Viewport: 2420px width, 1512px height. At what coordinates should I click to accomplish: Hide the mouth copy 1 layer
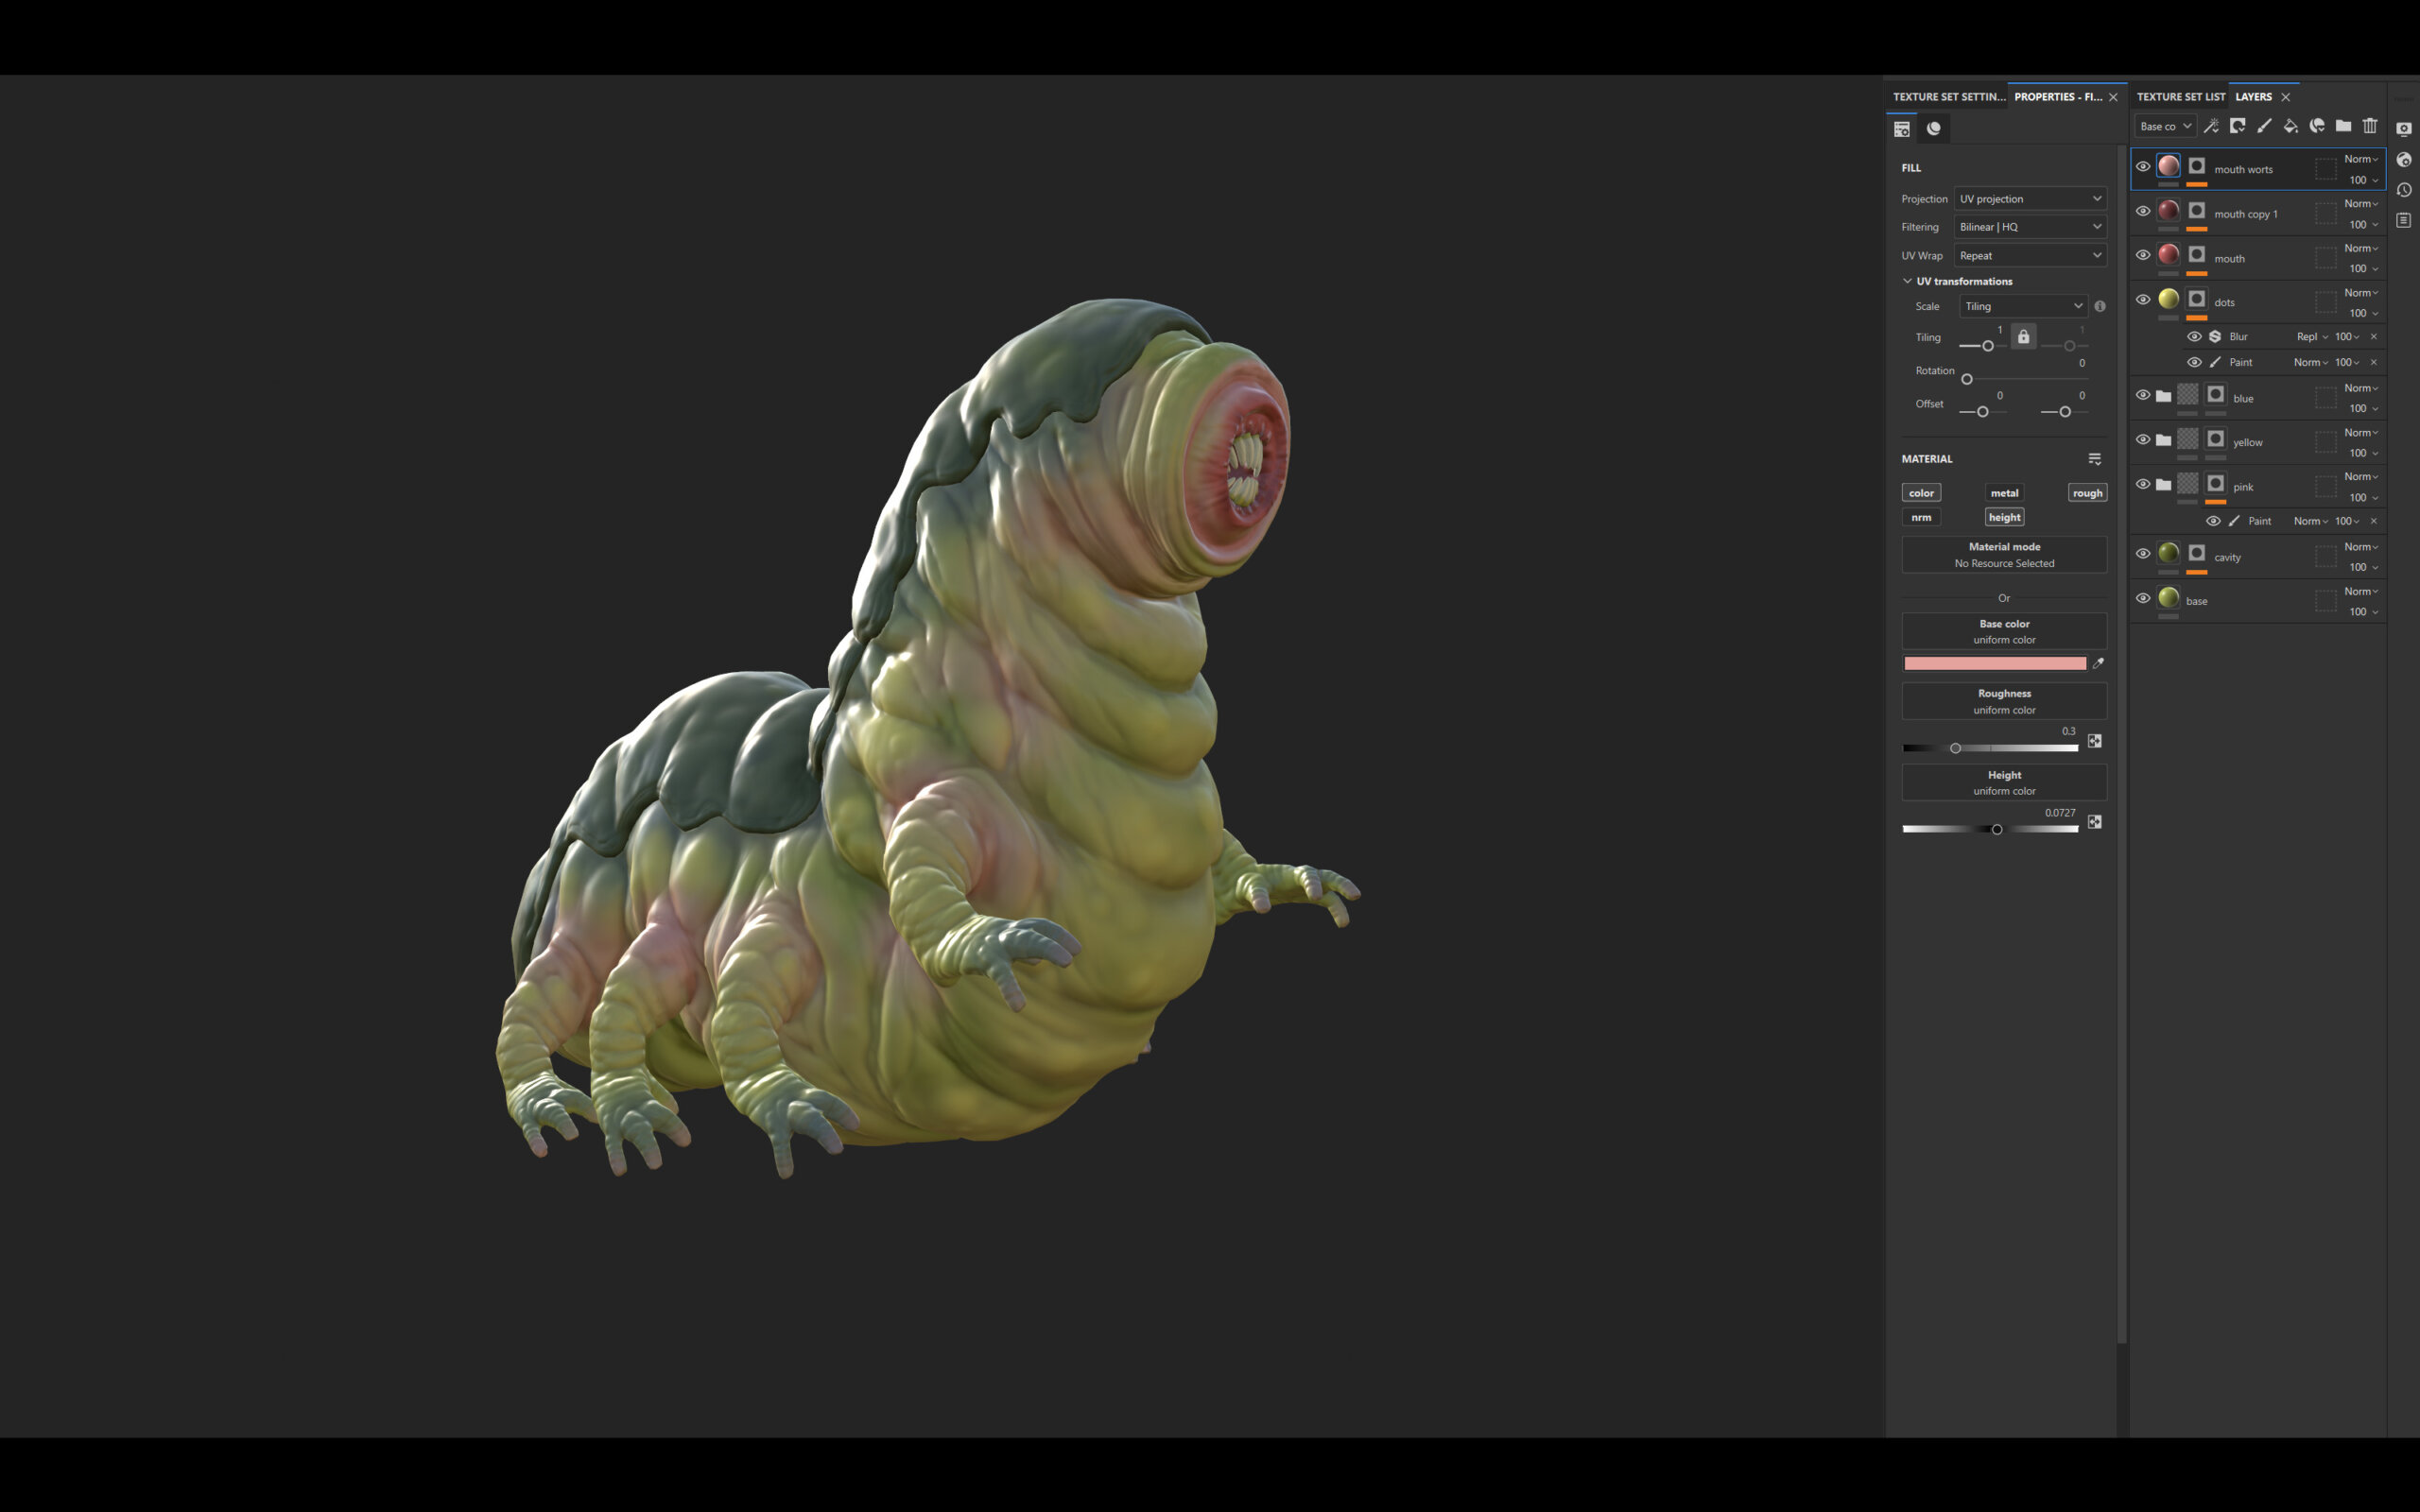pyautogui.click(x=2144, y=212)
